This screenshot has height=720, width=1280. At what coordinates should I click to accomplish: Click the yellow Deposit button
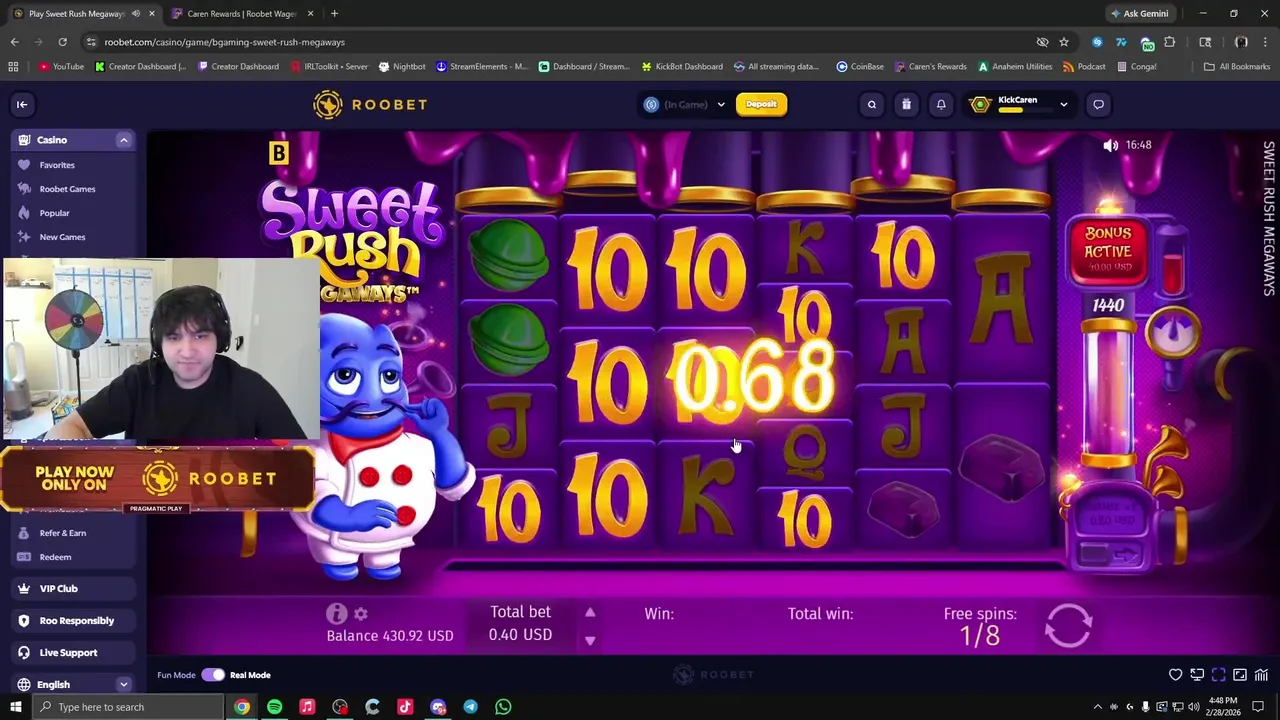[x=761, y=104]
